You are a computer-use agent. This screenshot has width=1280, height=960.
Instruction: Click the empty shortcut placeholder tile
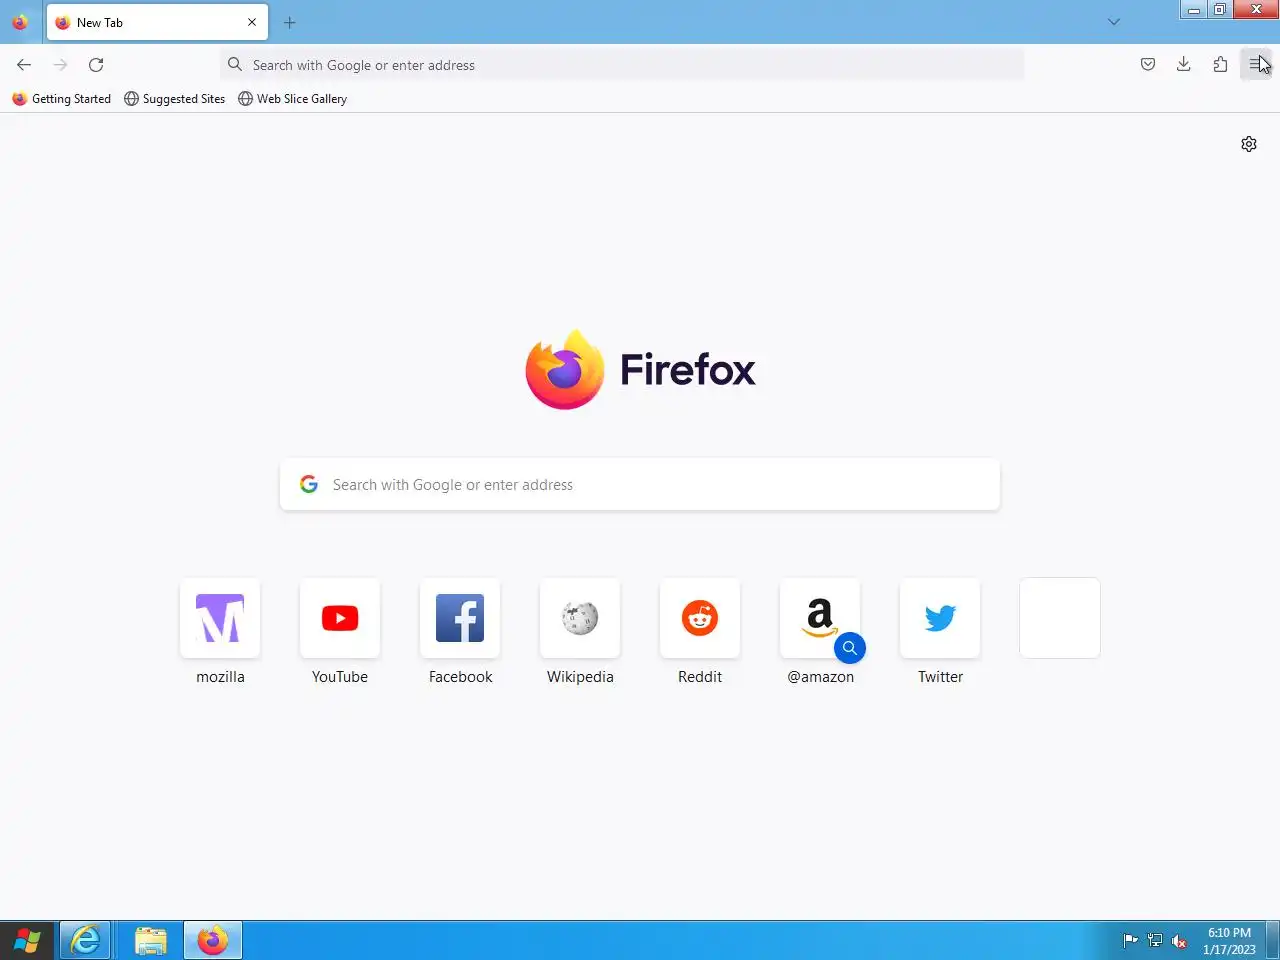tap(1060, 618)
